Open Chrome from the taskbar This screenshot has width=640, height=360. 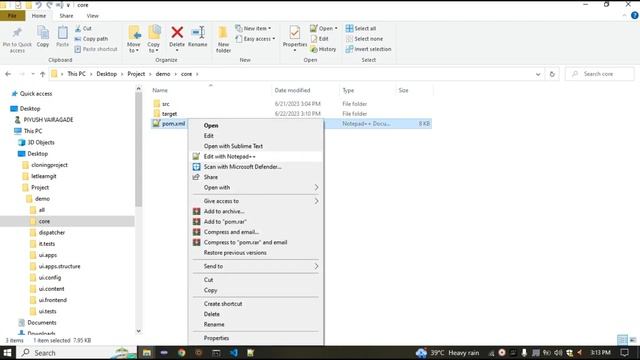pos(182,353)
